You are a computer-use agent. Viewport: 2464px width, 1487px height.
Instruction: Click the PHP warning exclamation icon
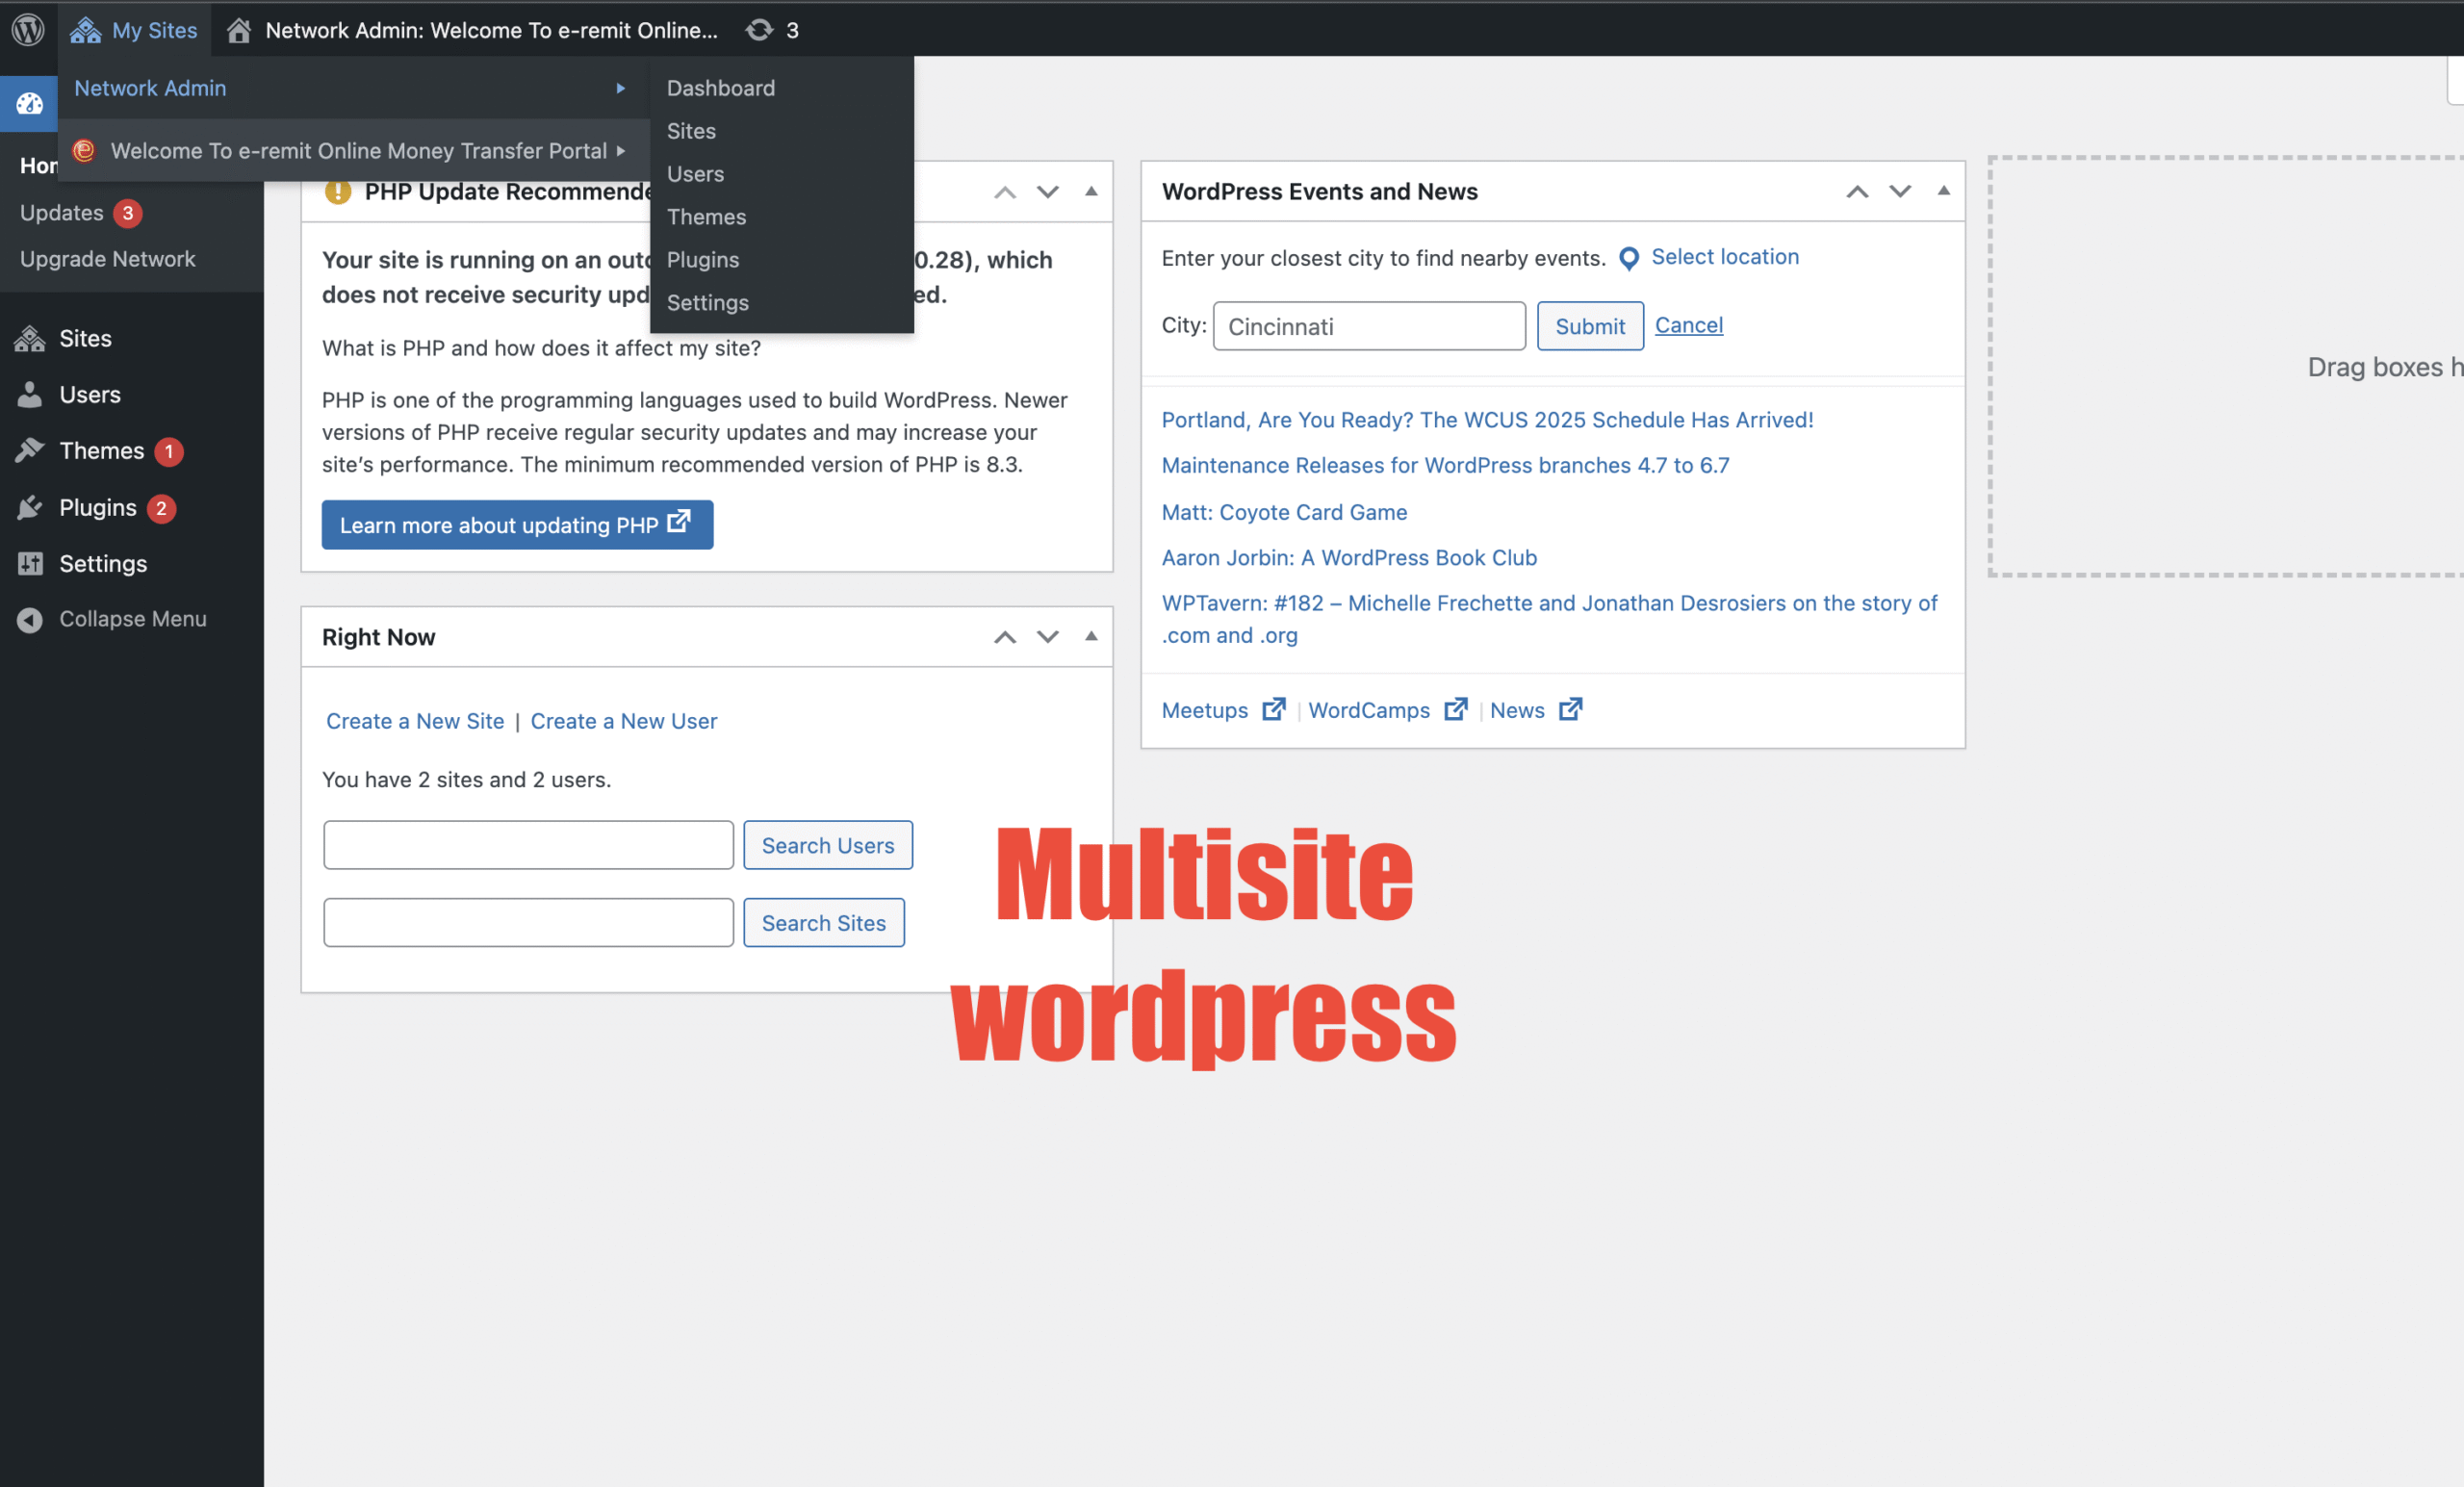click(338, 191)
